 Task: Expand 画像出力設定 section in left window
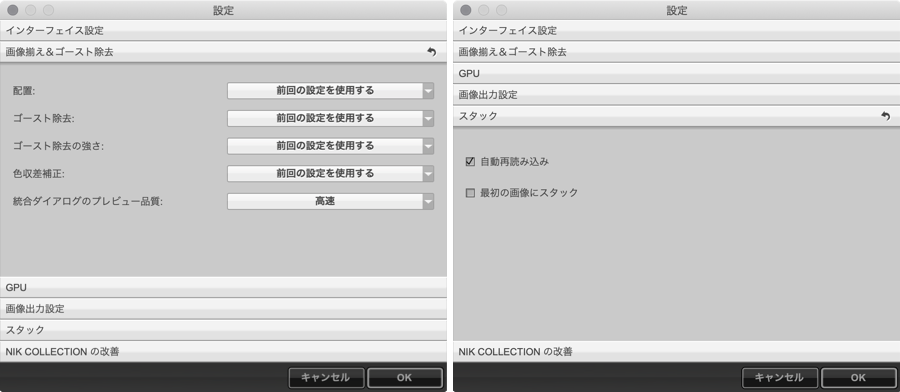click(223, 308)
